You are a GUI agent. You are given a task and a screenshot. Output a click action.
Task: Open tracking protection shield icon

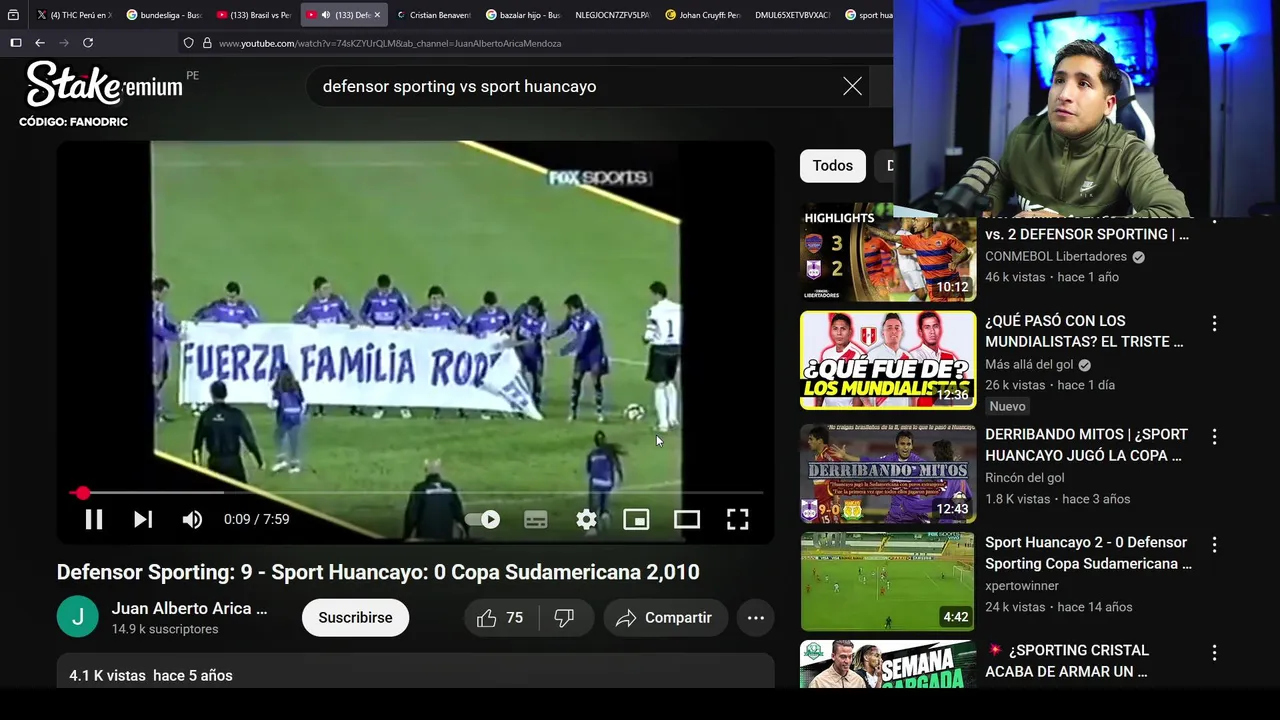(188, 43)
